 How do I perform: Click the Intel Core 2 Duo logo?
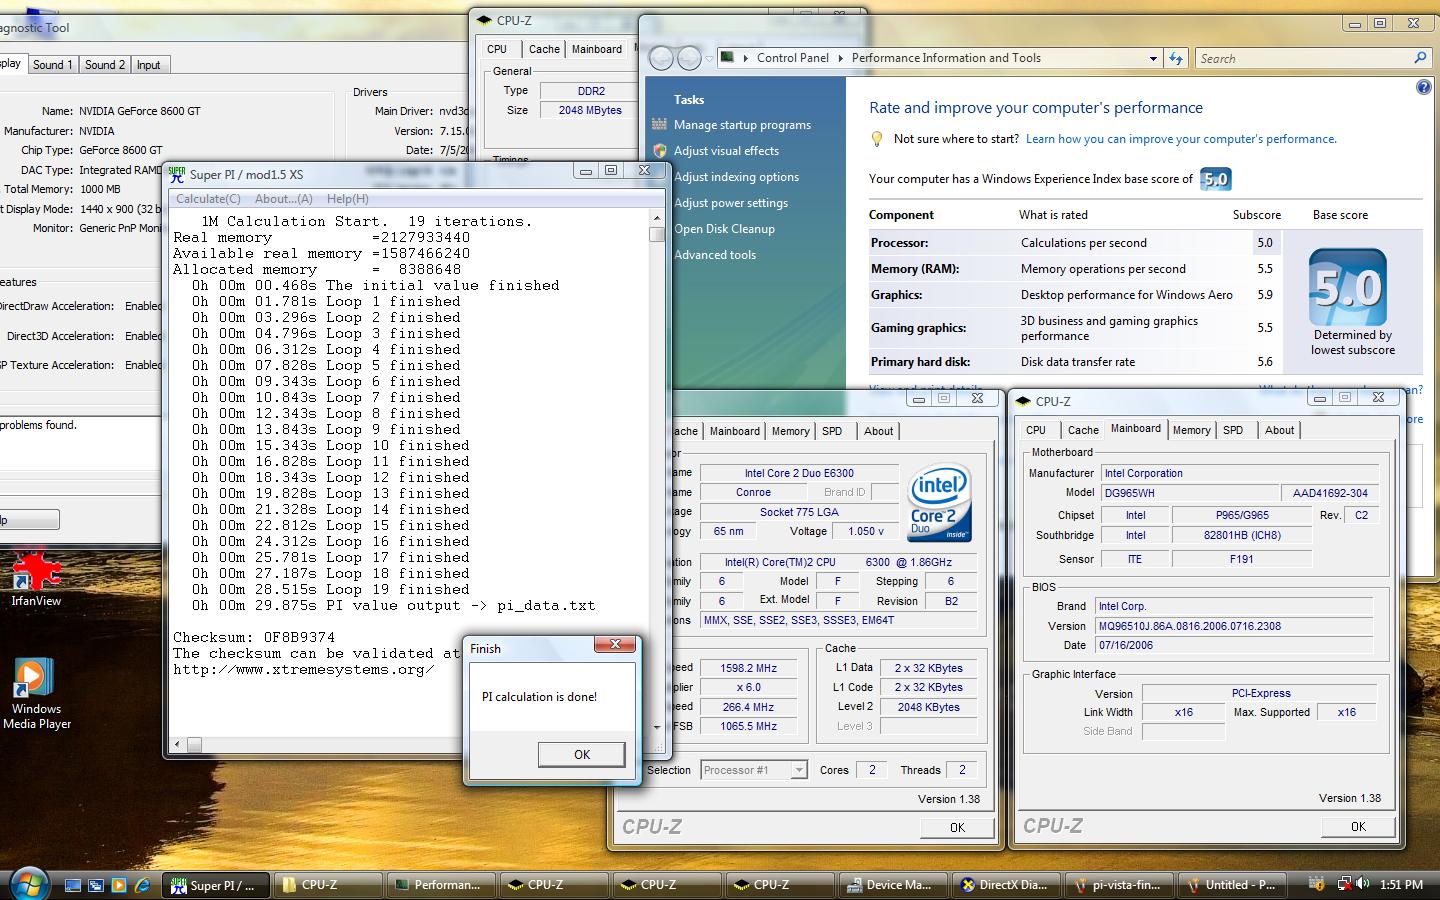click(x=939, y=502)
